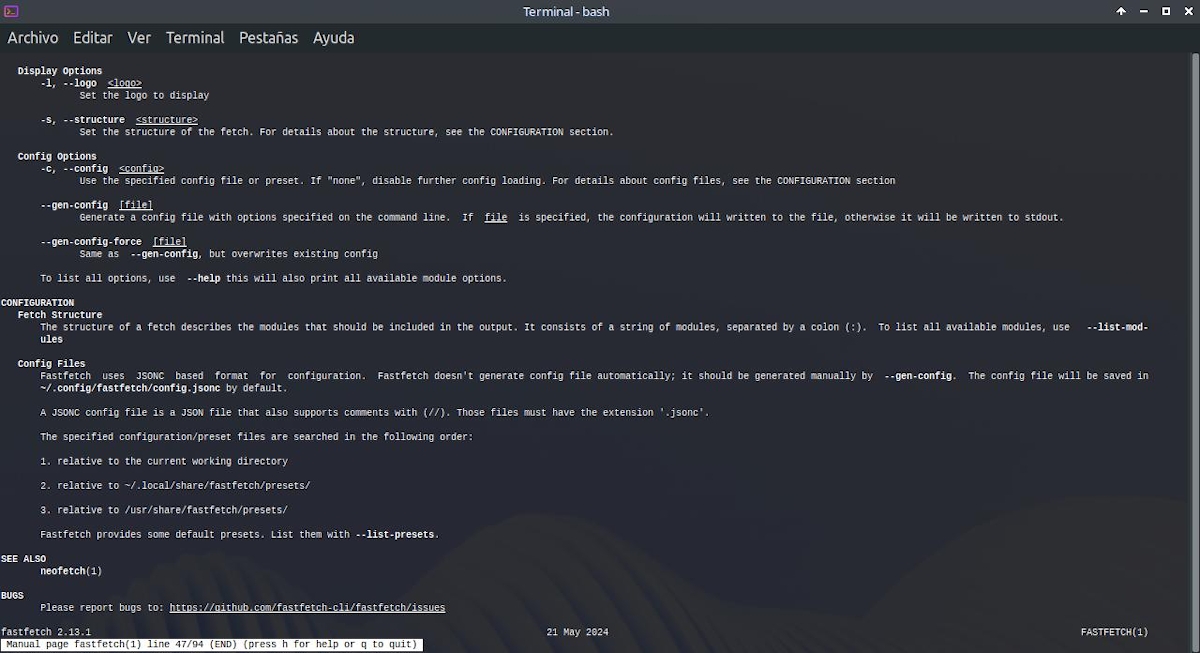1200x653 pixels.
Task: Open the Terminal menu
Action: point(194,38)
